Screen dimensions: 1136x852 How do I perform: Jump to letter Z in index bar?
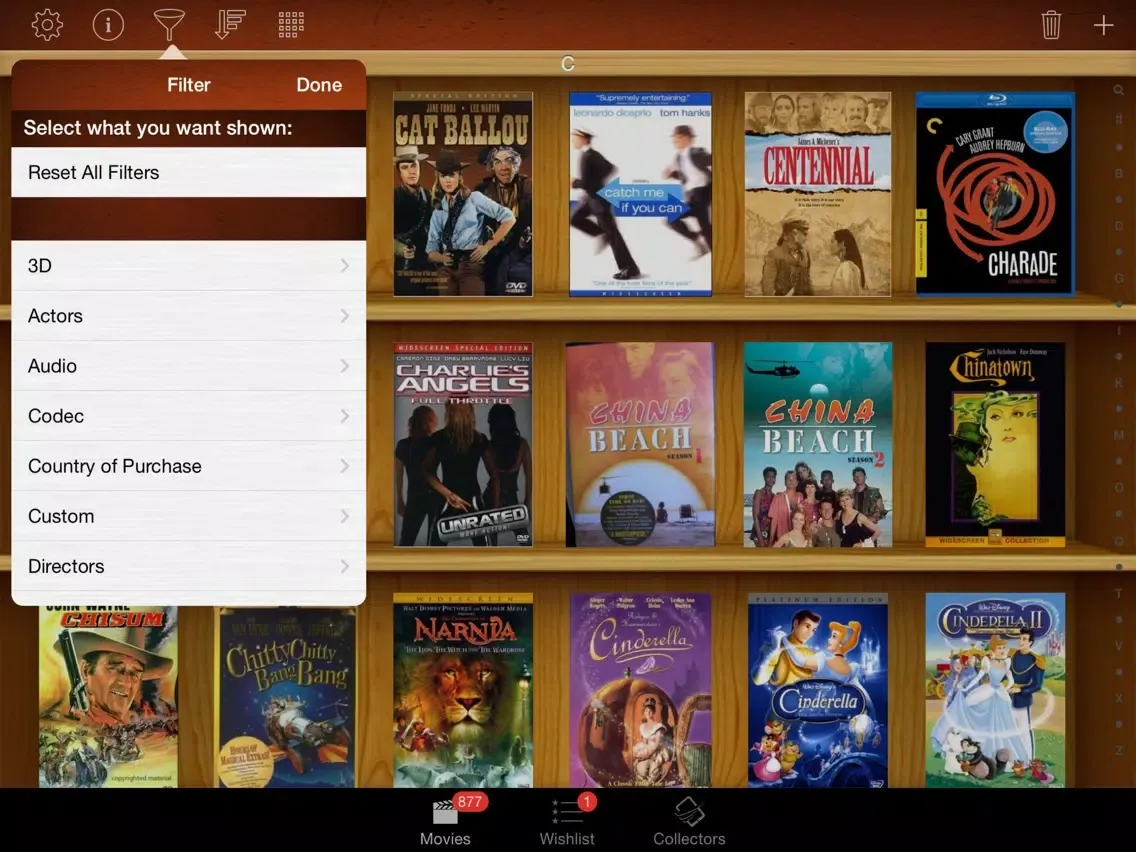tap(1119, 751)
